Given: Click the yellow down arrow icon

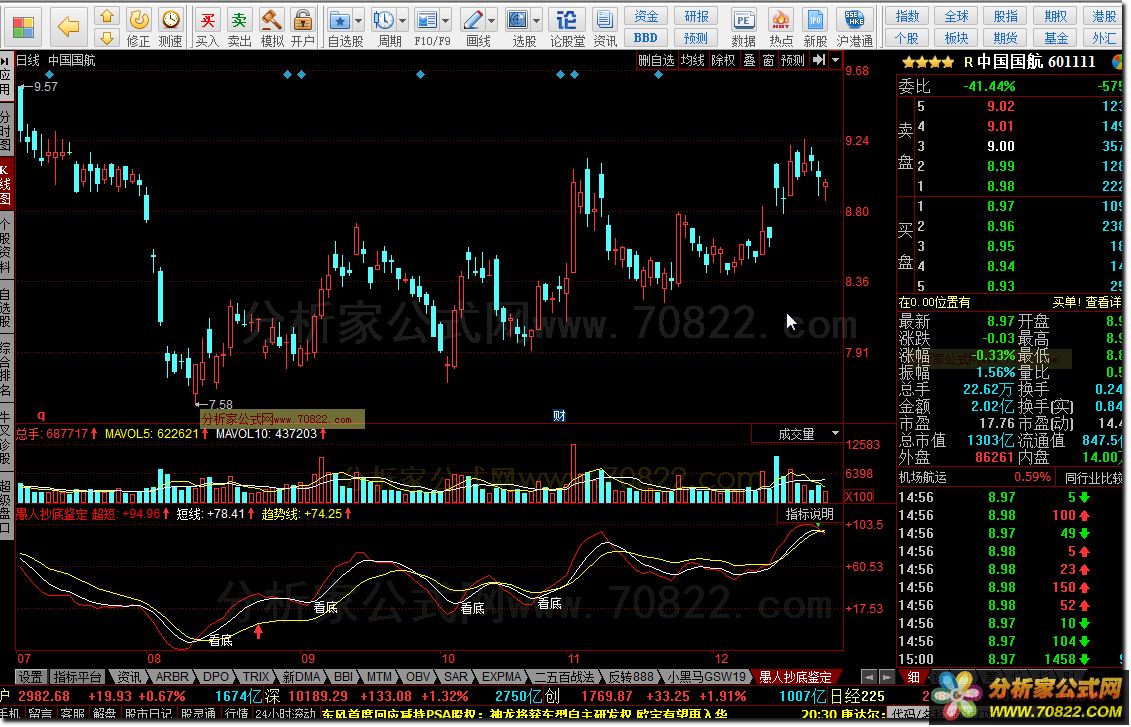Looking at the screenshot, I should click(107, 38).
